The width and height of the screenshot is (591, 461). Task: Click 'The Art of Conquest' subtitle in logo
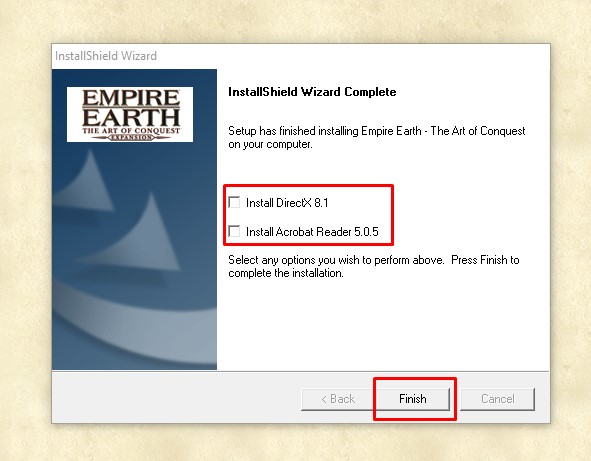point(131,131)
